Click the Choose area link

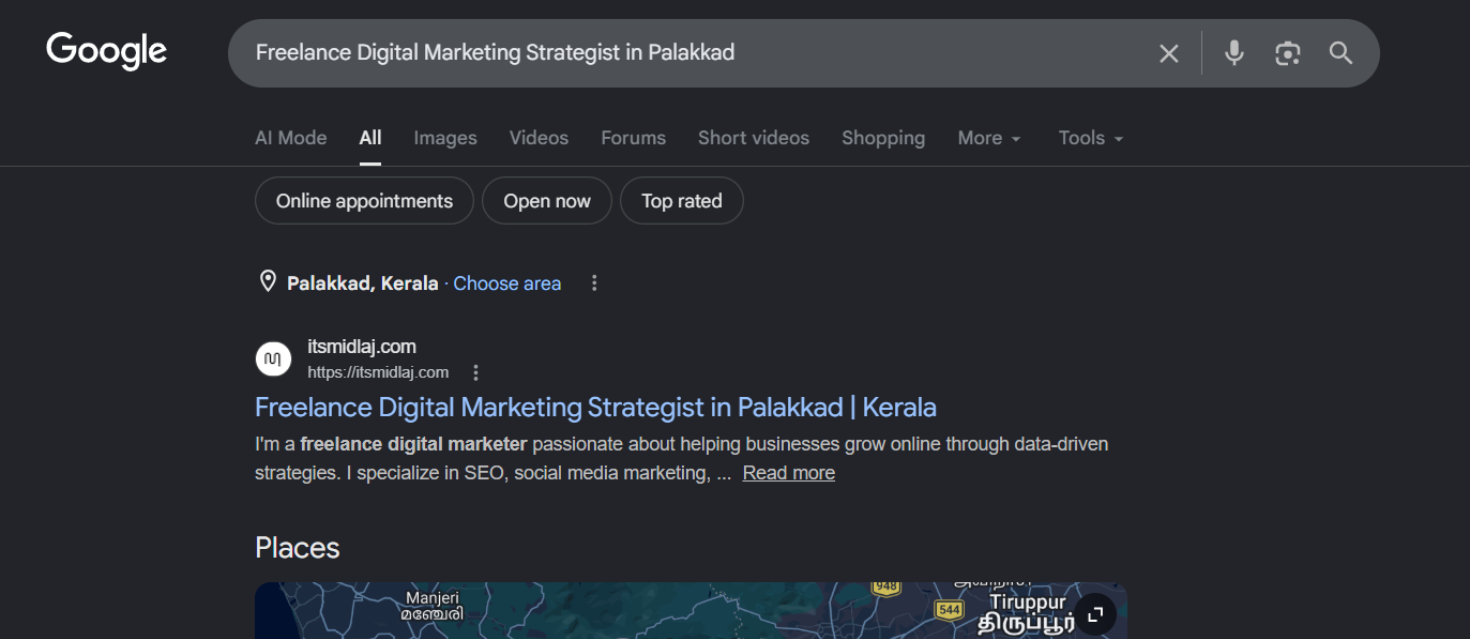pyautogui.click(x=507, y=283)
